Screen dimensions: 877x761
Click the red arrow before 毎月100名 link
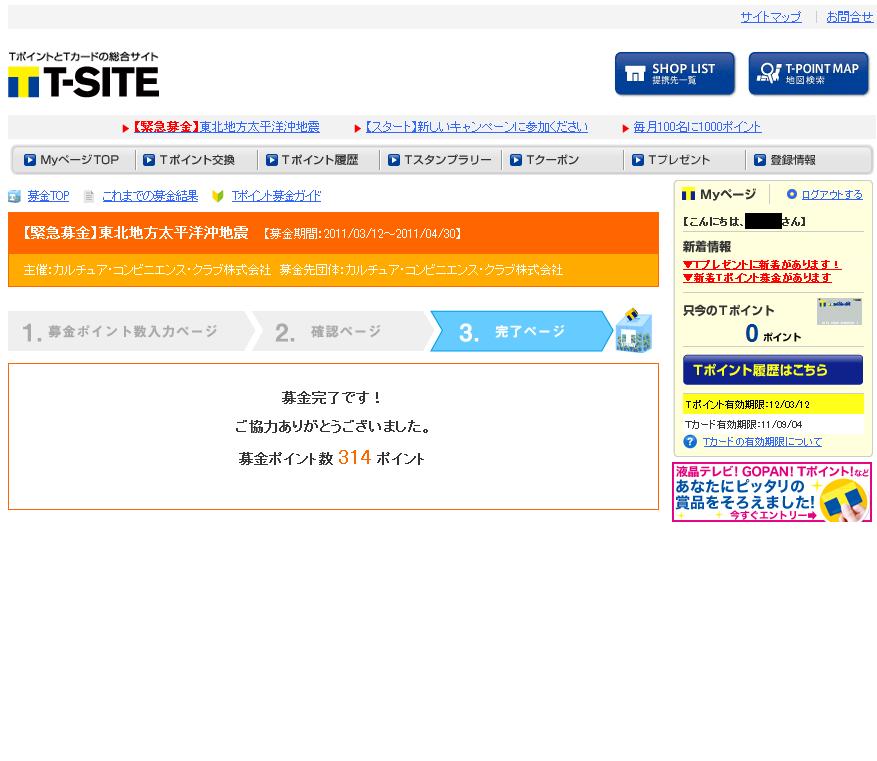[625, 128]
